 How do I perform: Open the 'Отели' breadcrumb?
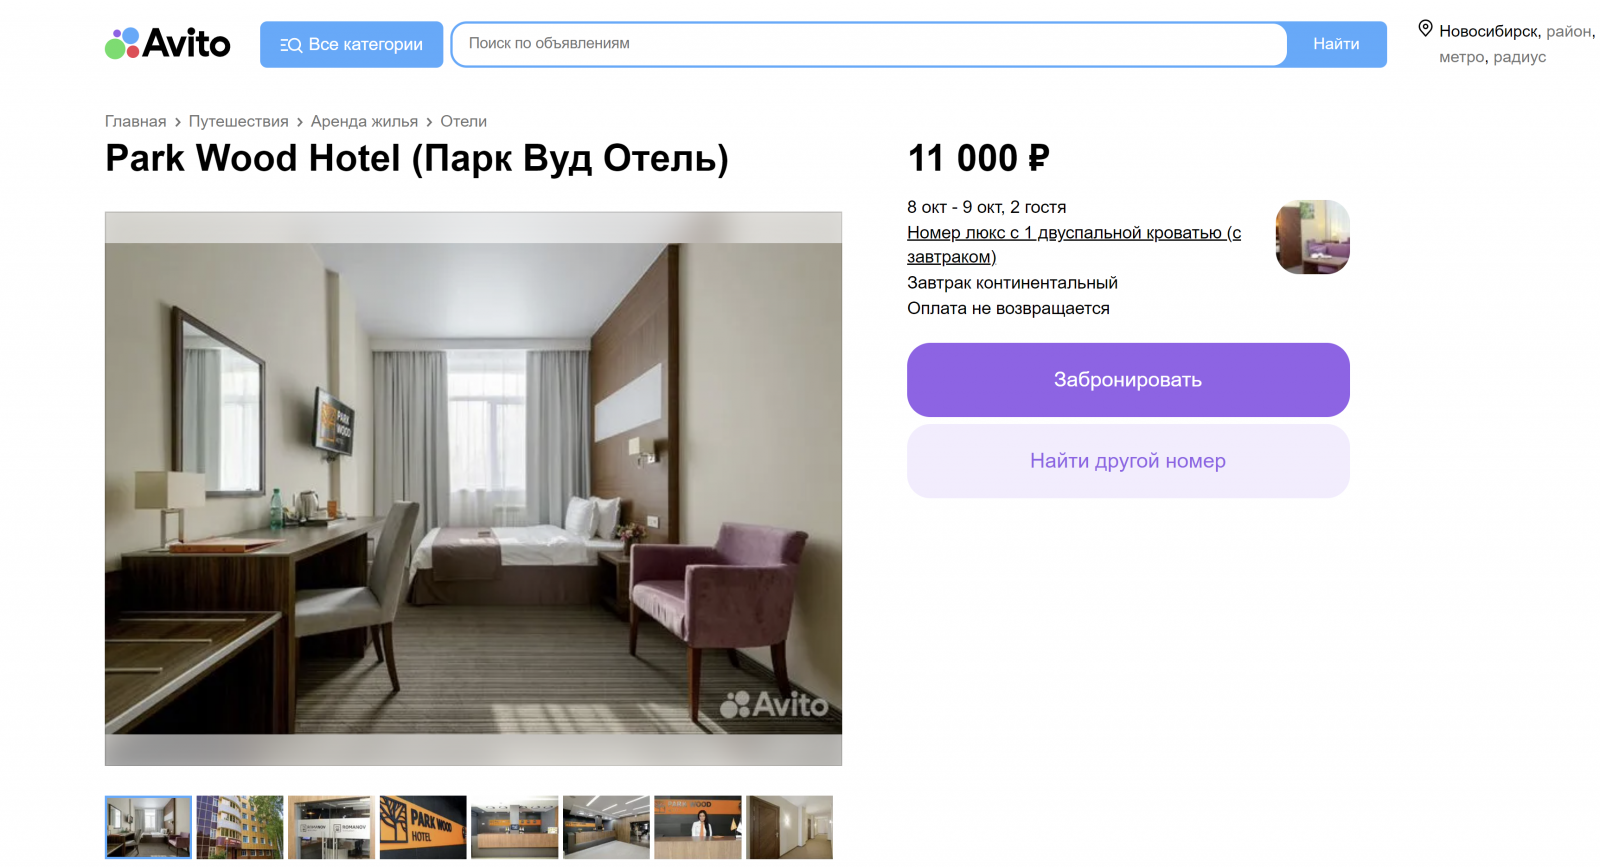463,121
